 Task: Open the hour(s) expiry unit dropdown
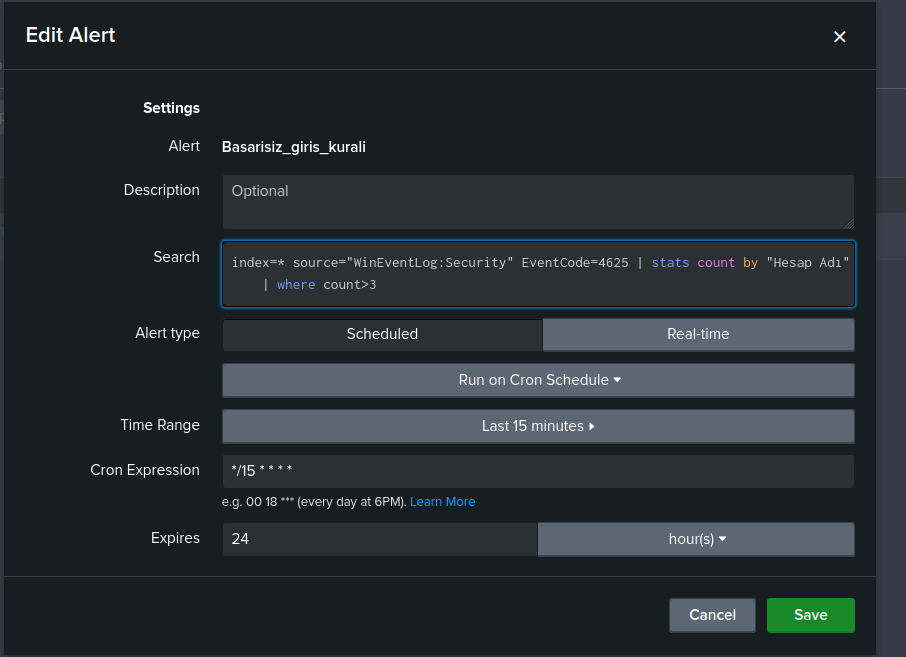click(x=696, y=539)
